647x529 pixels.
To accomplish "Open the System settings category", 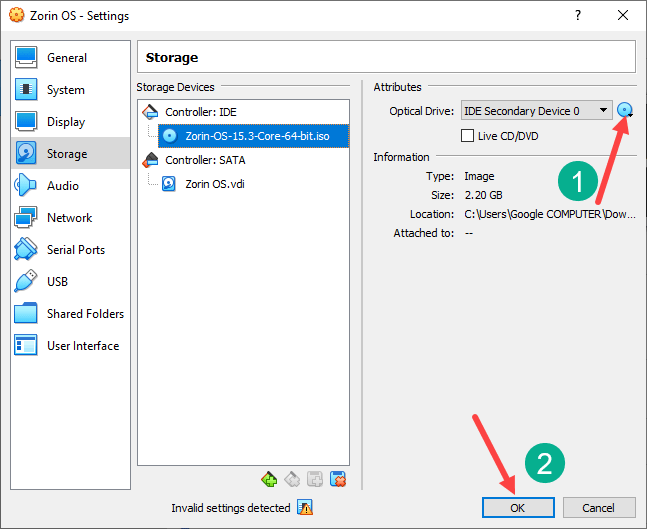I will pos(71,90).
